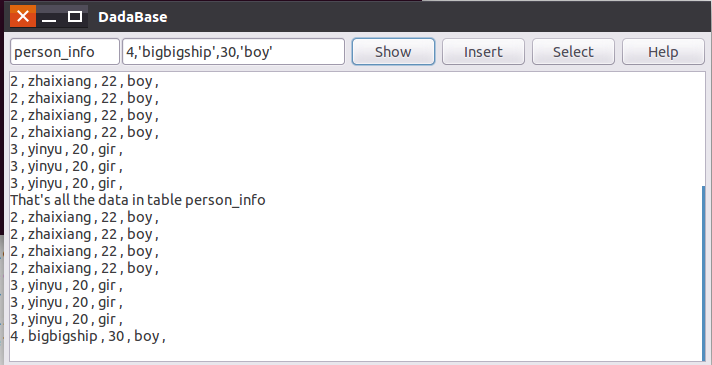The width and height of the screenshot is (712, 365).
Task: Click the 'That's all the data' line
Action: (x=138, y=200)
